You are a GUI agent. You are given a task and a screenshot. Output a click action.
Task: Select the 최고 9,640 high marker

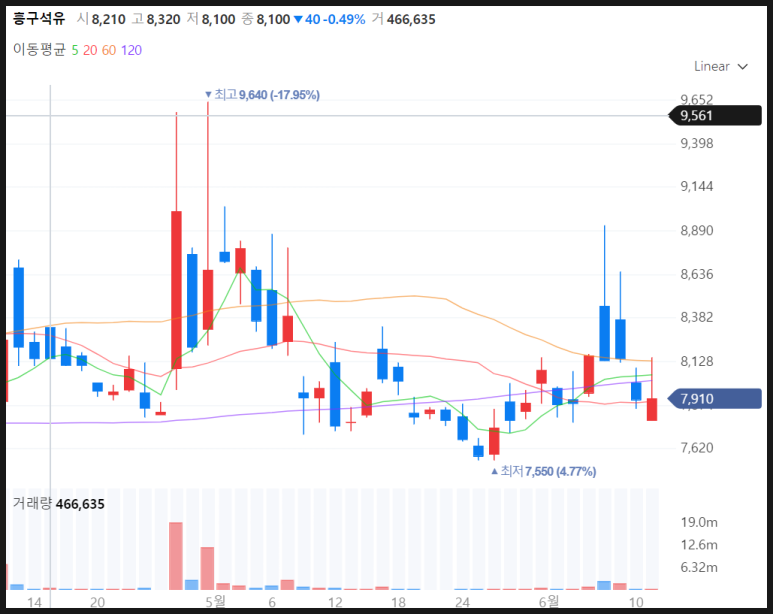pyautogui.click(x=262, y=94)
